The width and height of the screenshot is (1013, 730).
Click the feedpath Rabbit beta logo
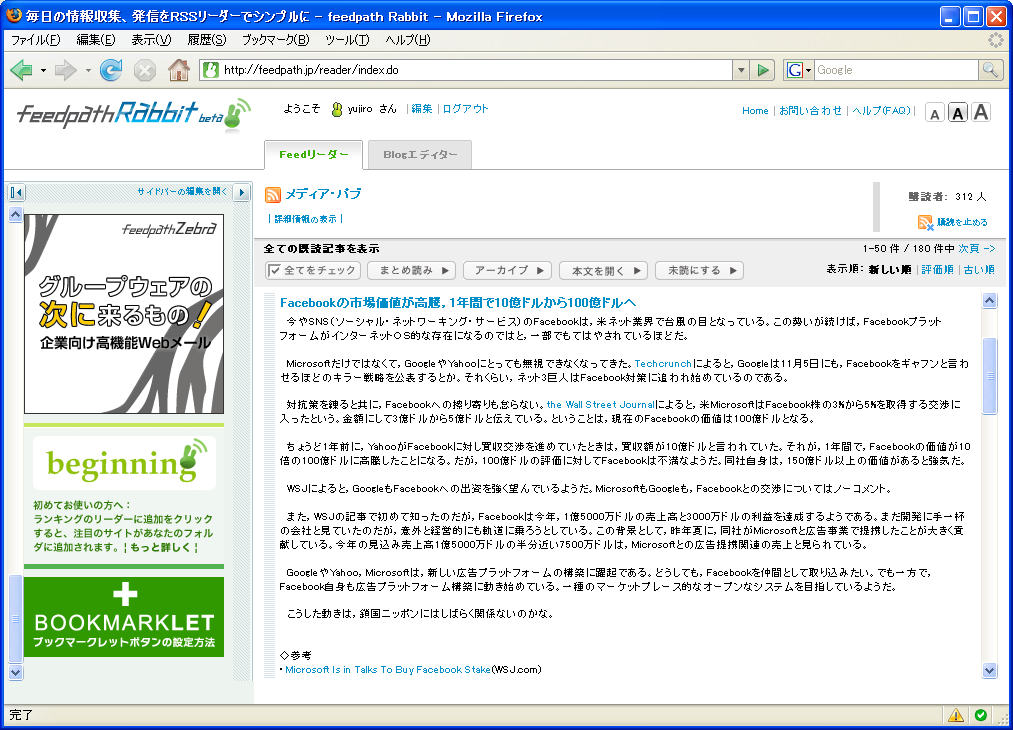pyautogui.click(x=133, y=115)
